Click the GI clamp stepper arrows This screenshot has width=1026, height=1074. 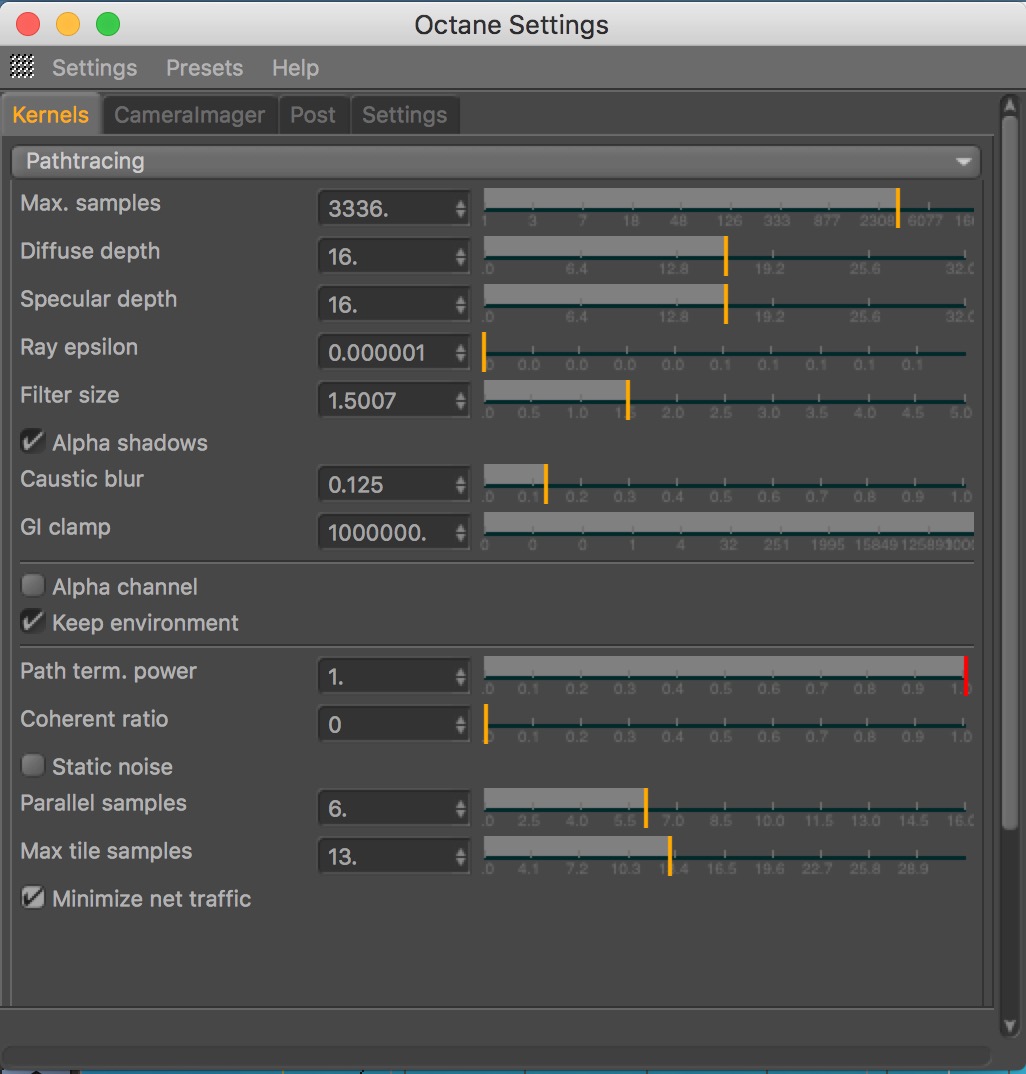(x=461, y=532)
